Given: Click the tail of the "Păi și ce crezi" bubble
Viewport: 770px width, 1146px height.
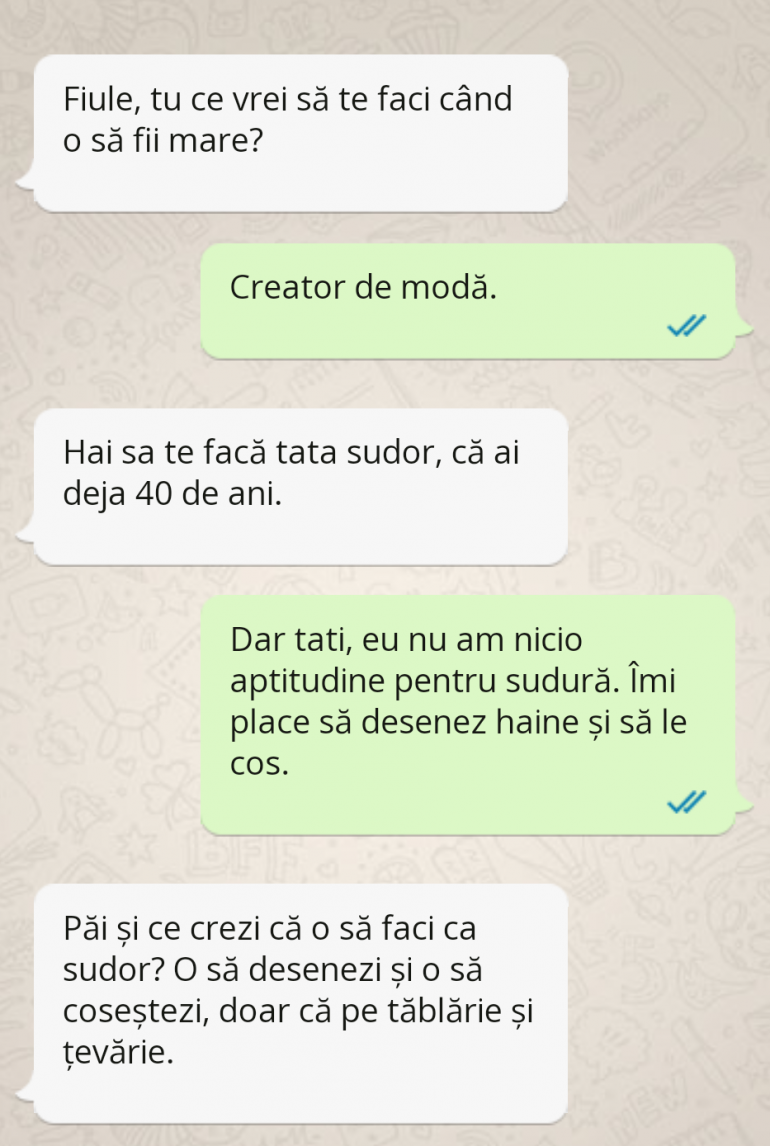Looking at the screenshot, I should click(26, 1091).
